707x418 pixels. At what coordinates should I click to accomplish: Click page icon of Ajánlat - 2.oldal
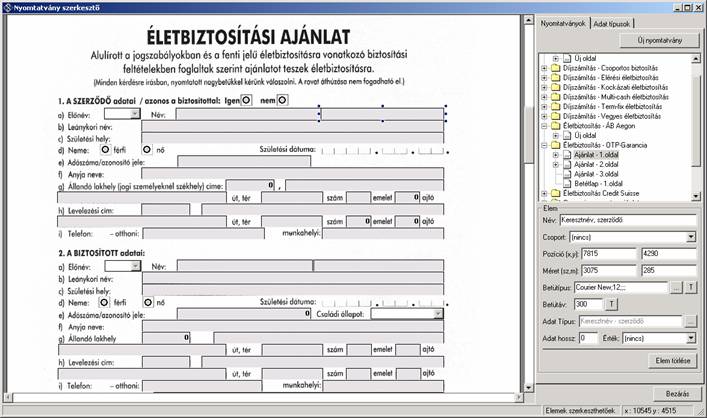click(x=567, y=165)
